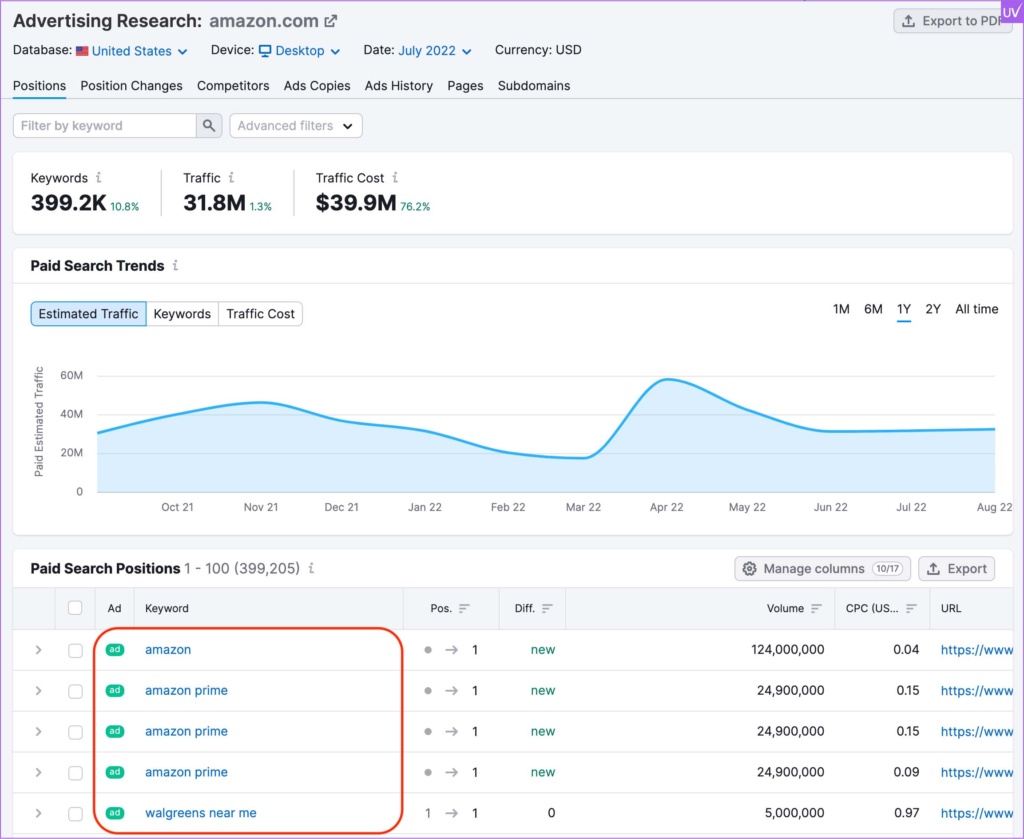Click the search magnifier icon in keyword filter
Screen dimensions: 1024x839
tap(209, 126)
